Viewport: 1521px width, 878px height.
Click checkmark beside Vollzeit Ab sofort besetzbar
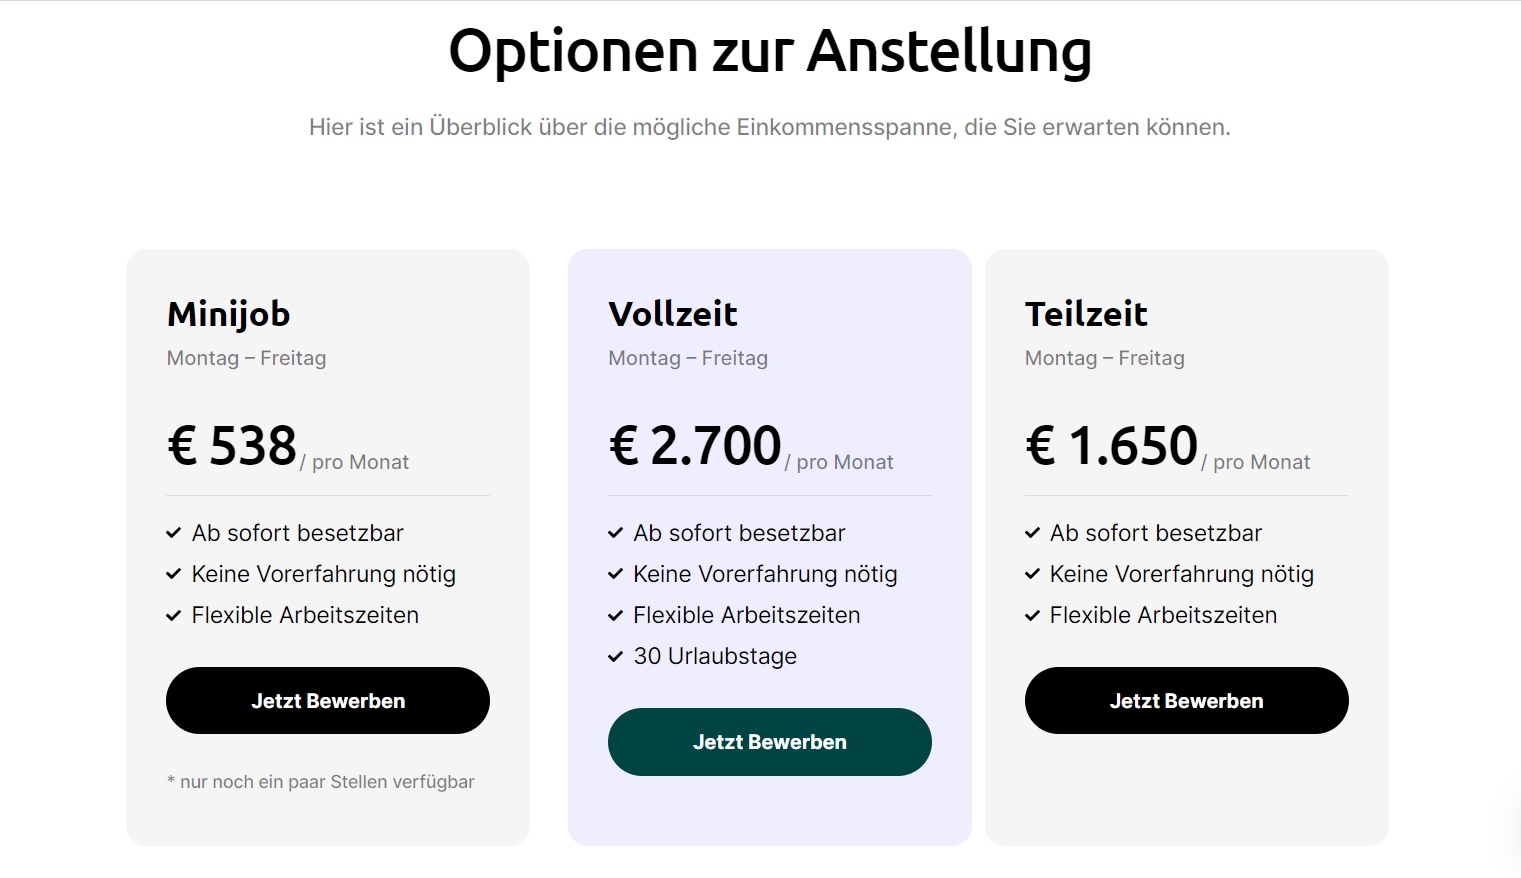[616, 533]
